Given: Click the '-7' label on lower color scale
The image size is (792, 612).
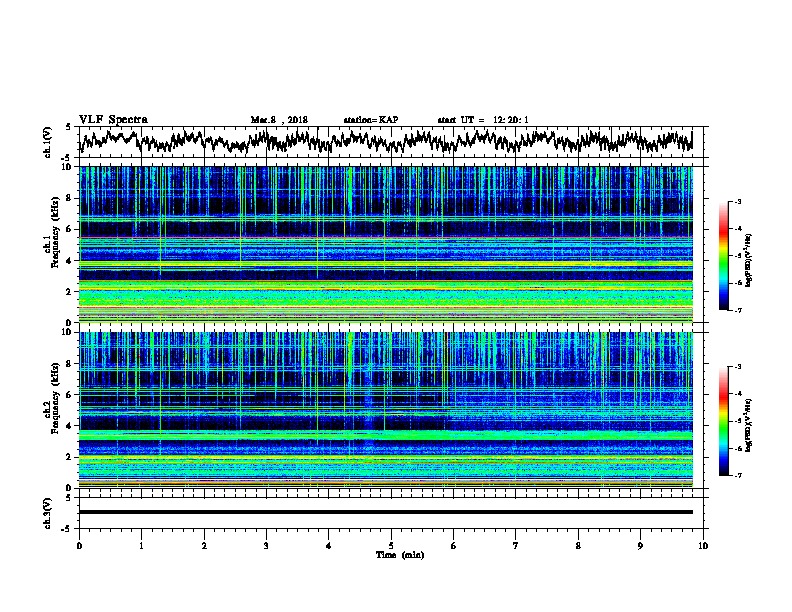Looking at the screenshot, I should click(x=737, y=476).
